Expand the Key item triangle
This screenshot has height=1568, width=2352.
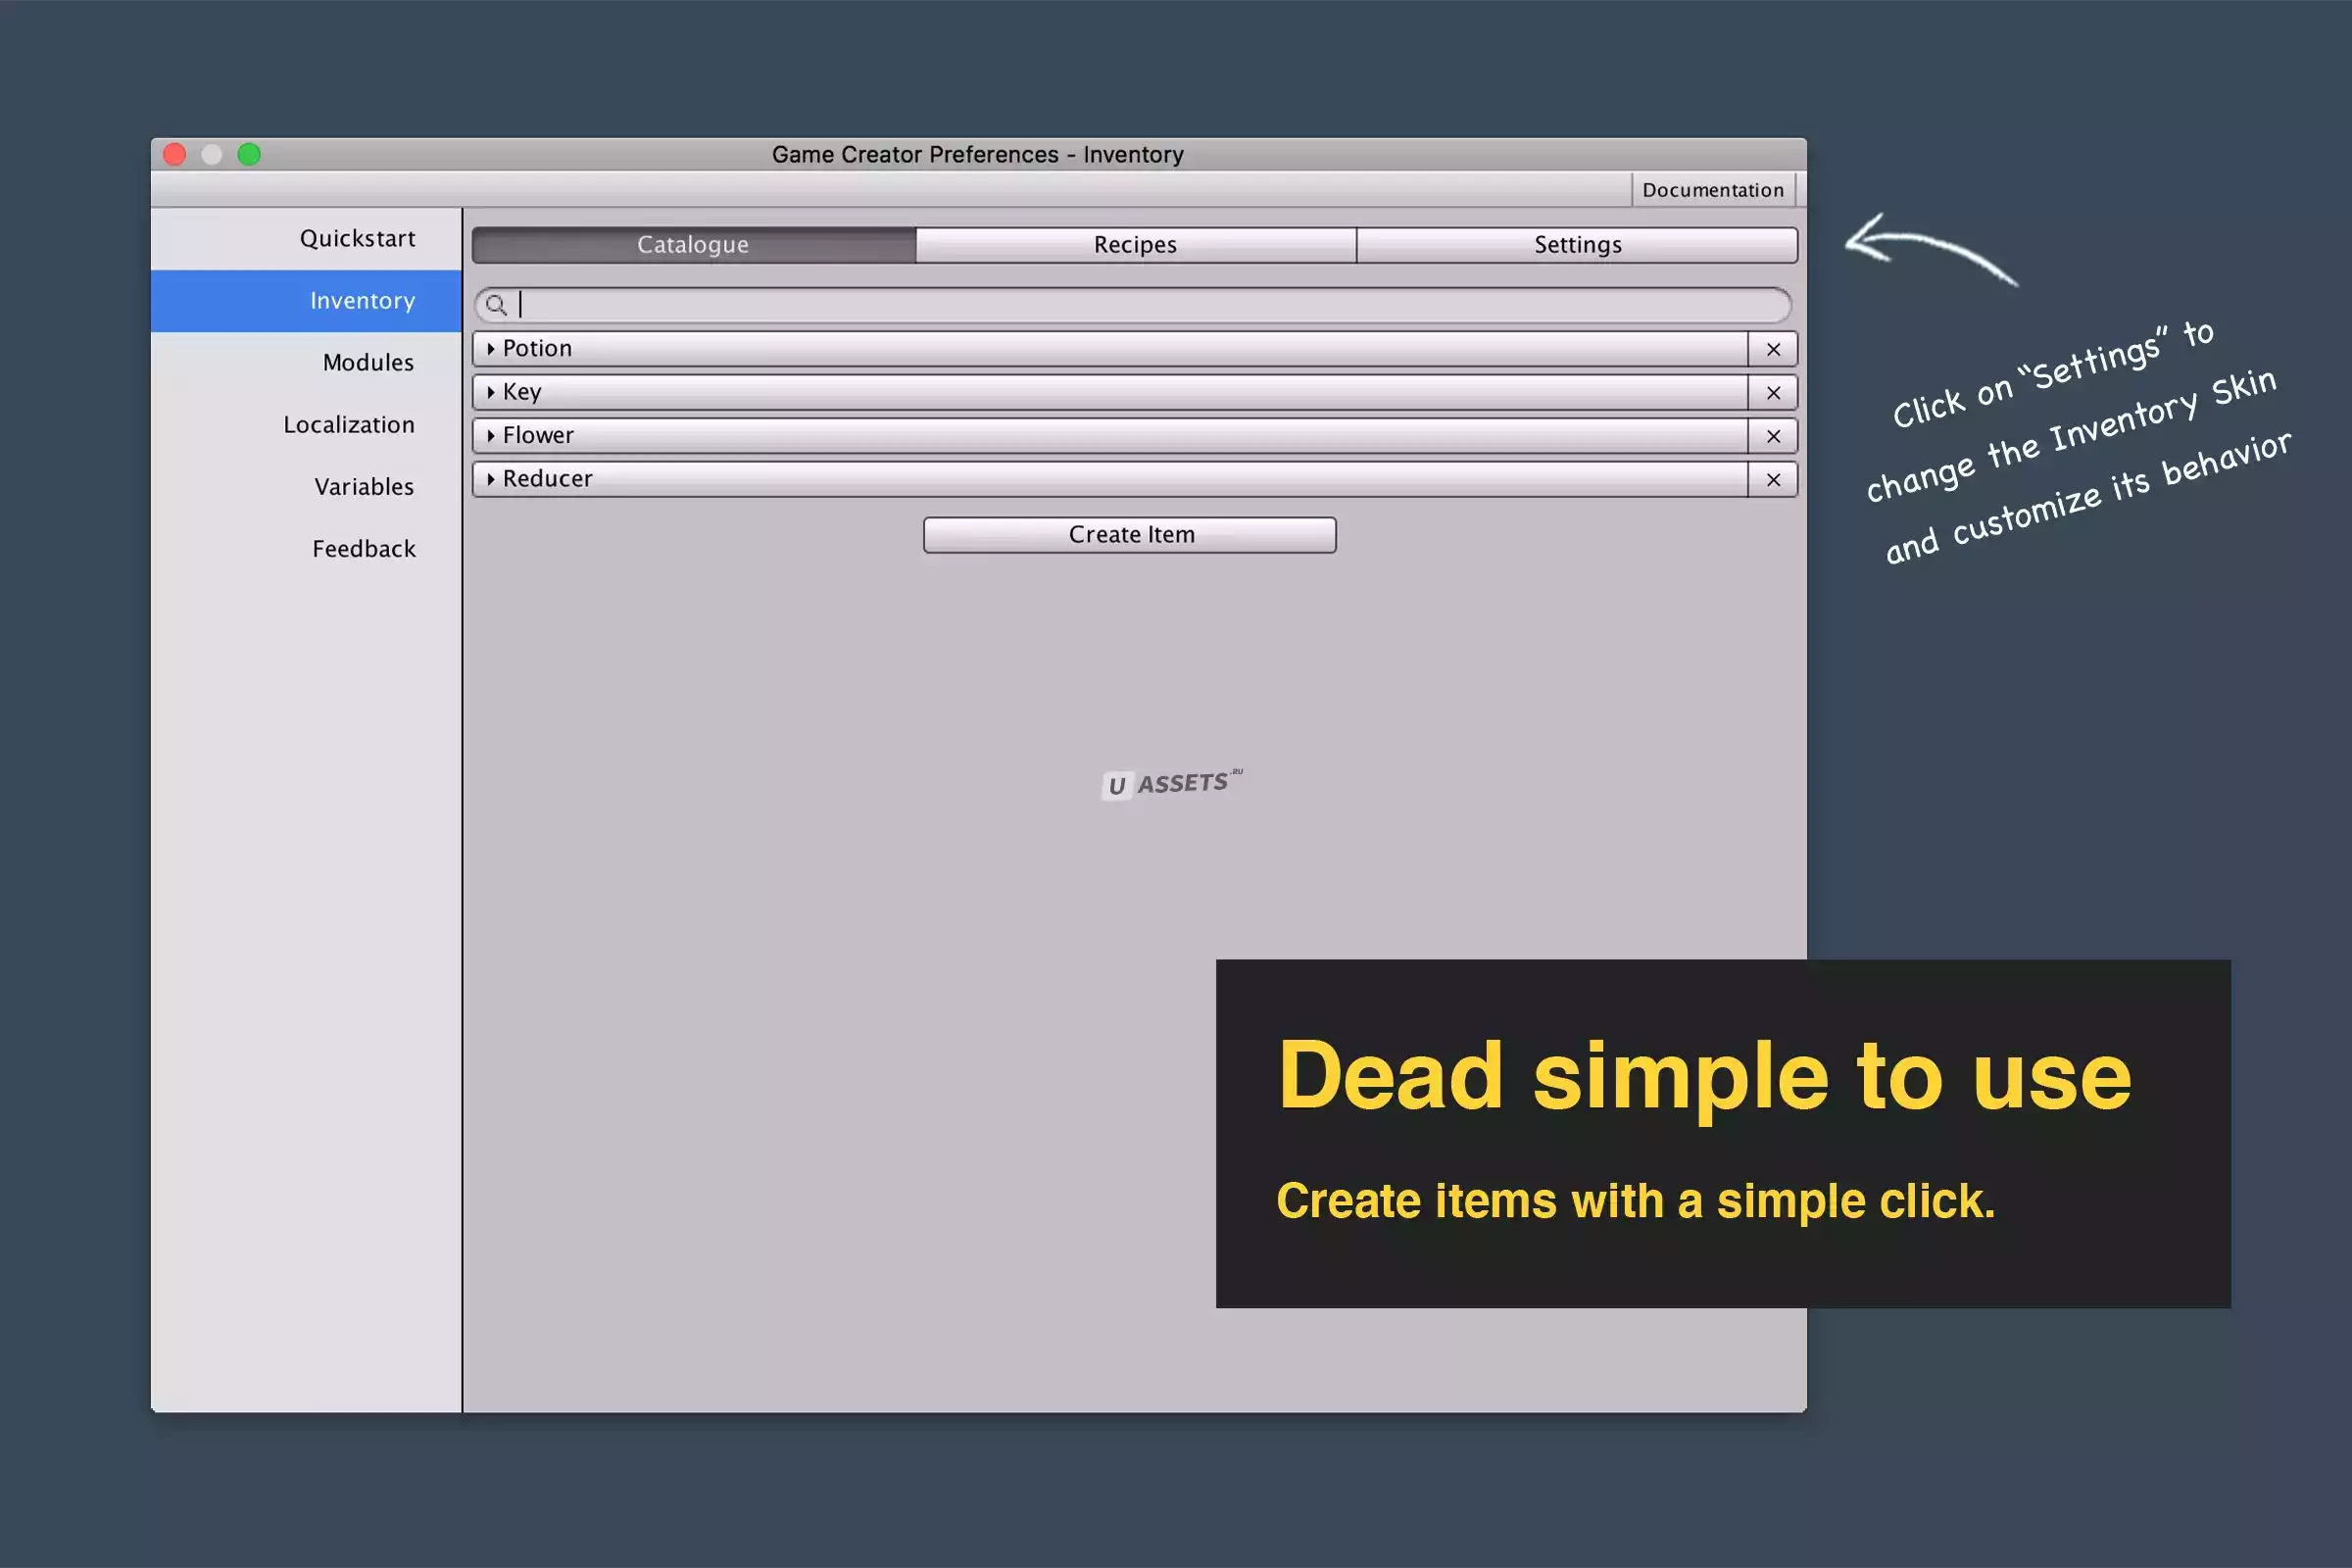point(490,392)
